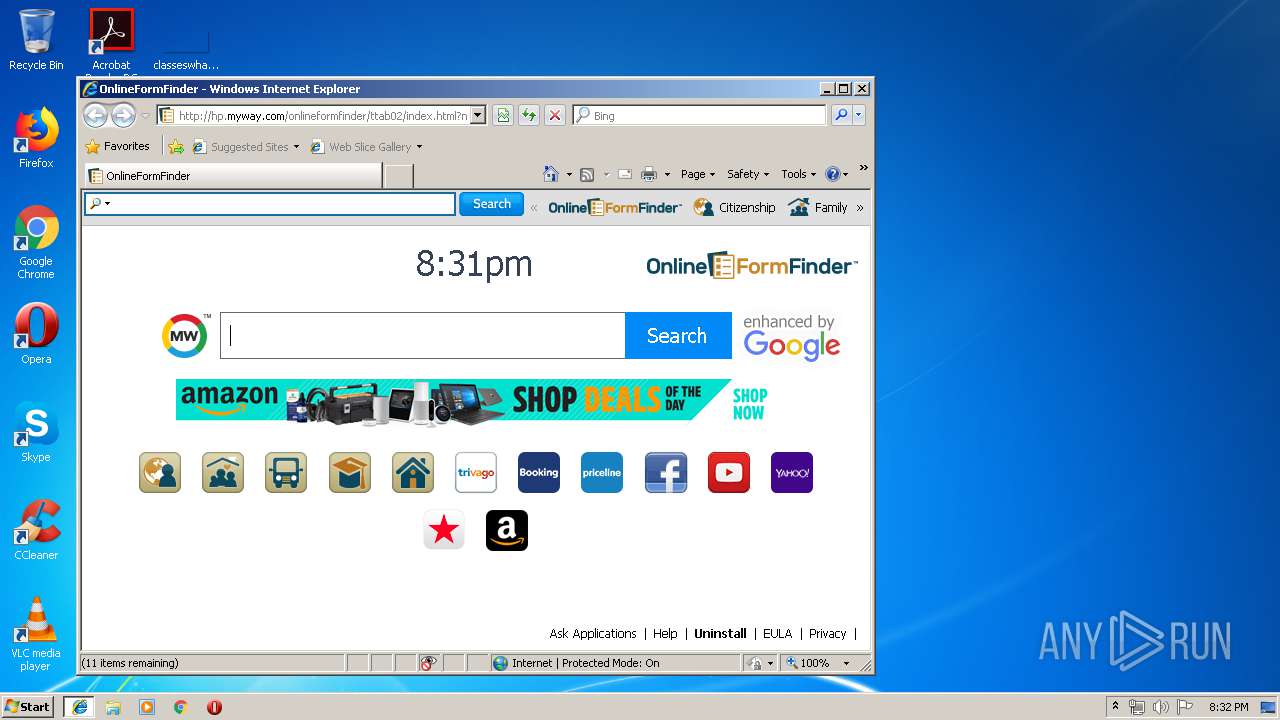This screenshot has height=720, width=1280.
Task: Click the MW MyWay logo
Action: click(x=185, y=336)
